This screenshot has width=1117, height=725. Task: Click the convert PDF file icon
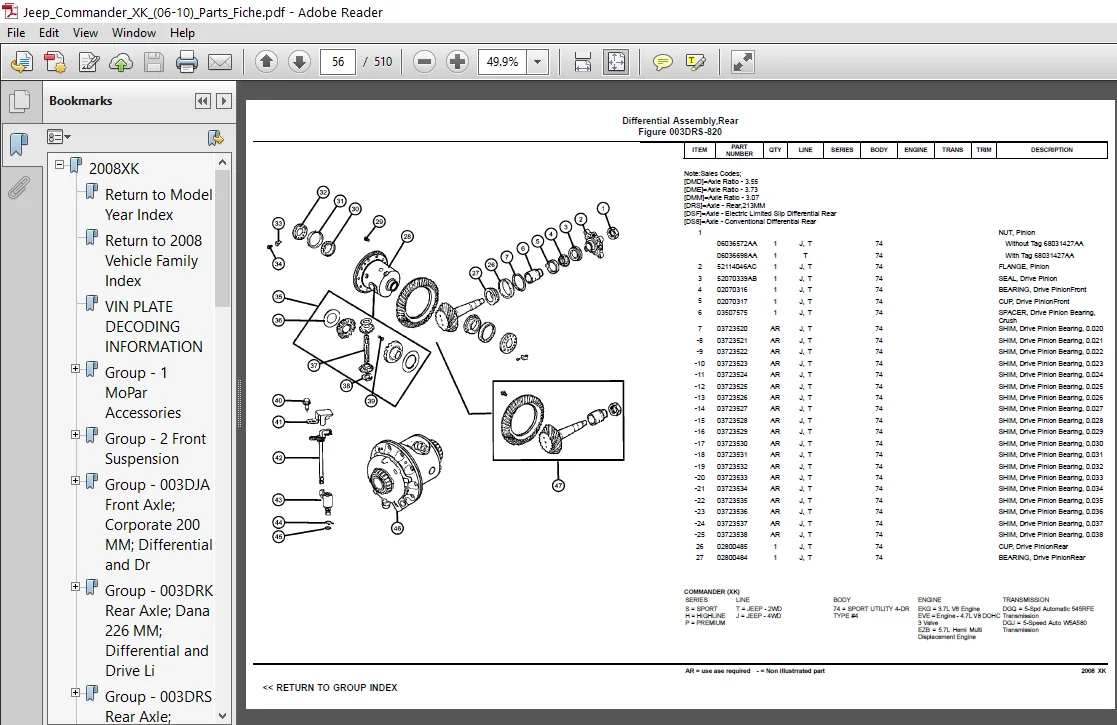click(x=55, y=63)
